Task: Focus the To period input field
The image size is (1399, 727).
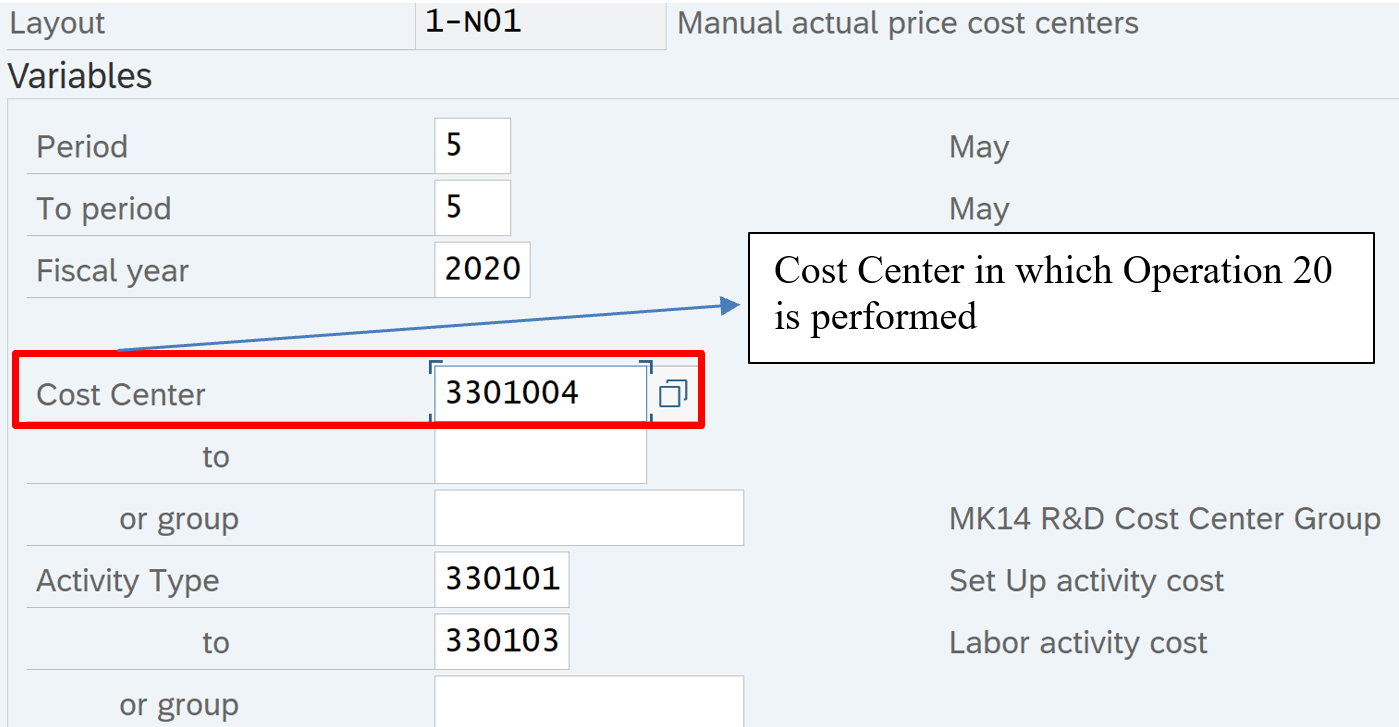Action: click(x=472, y=208)
